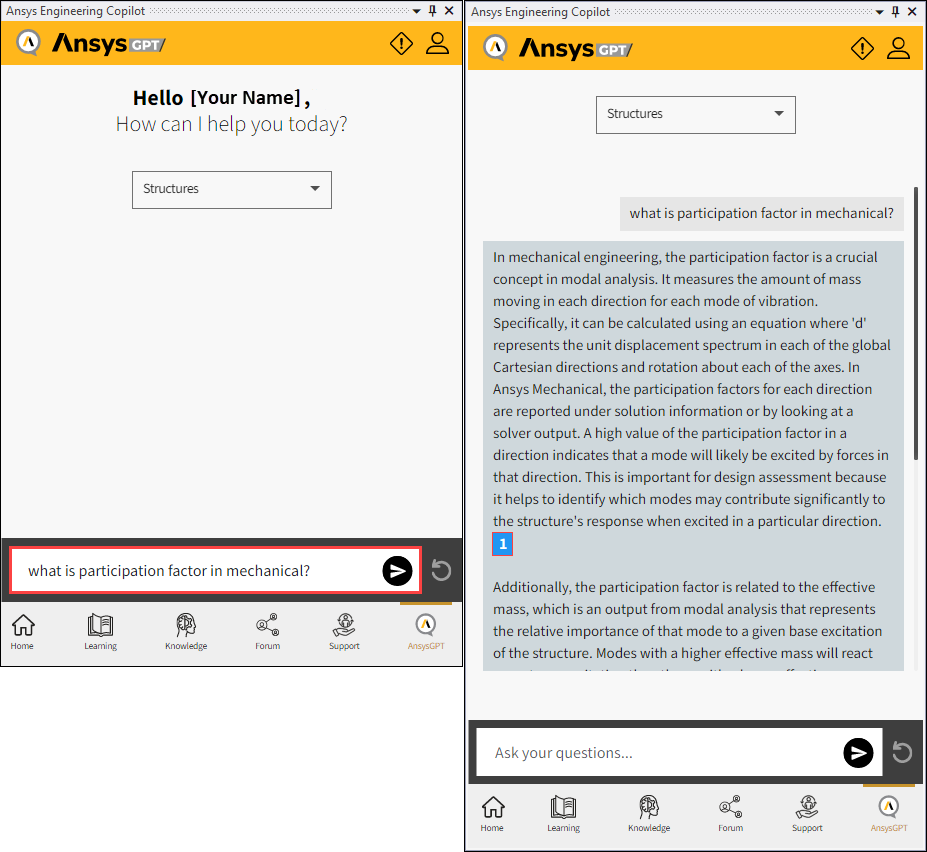
Task: Open citation reference 1 in the answer
Action: (x=503, y=544)
